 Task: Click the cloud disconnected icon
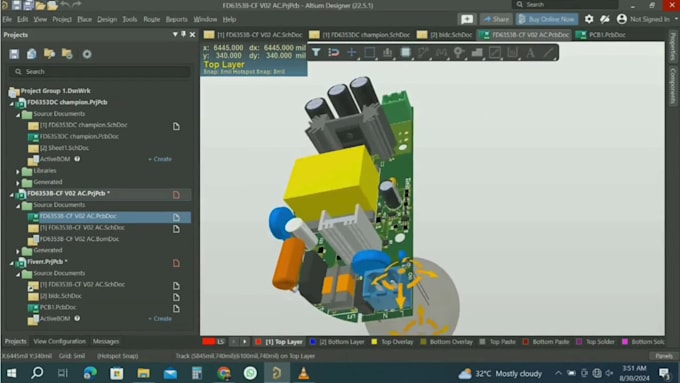[605, 19]
